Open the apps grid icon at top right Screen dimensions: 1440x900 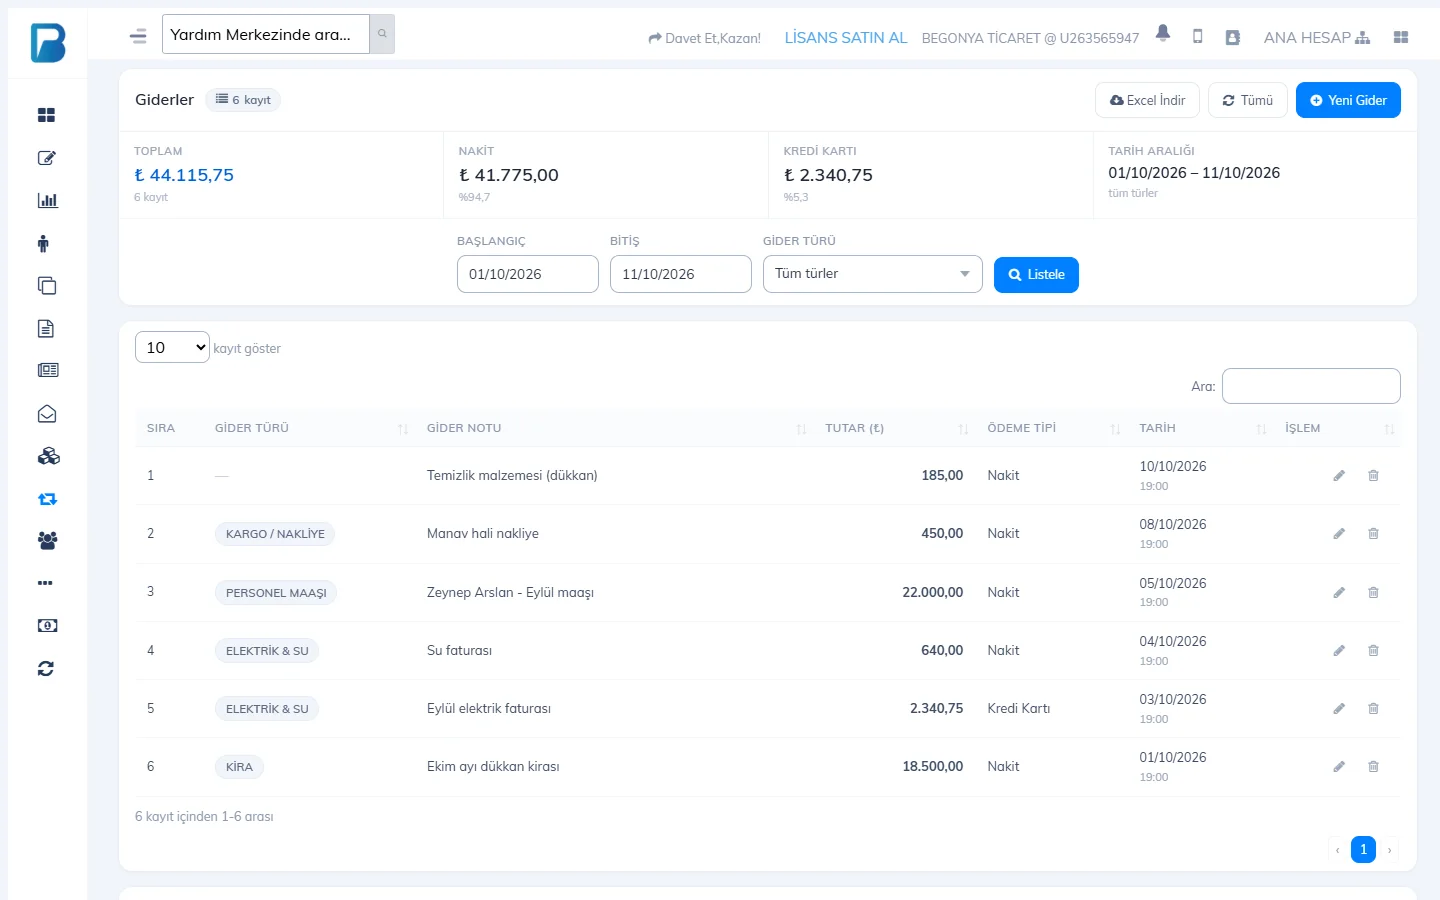coord(1401,37)
